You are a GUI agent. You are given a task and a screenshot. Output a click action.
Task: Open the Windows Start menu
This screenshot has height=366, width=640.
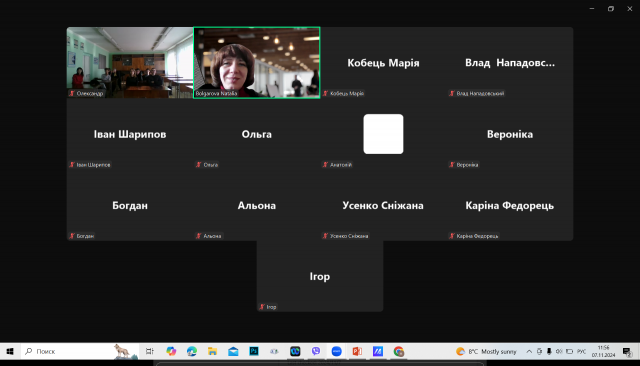(10, 351)
